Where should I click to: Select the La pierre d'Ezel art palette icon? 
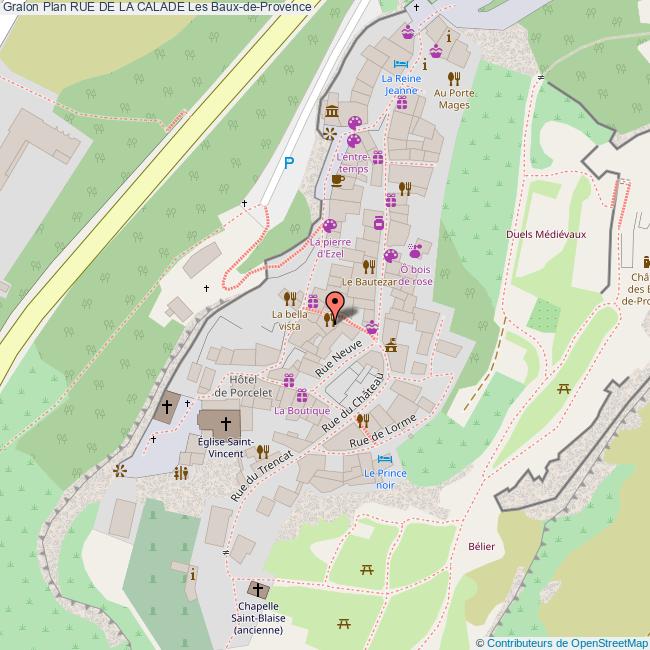tap(330, 225)
